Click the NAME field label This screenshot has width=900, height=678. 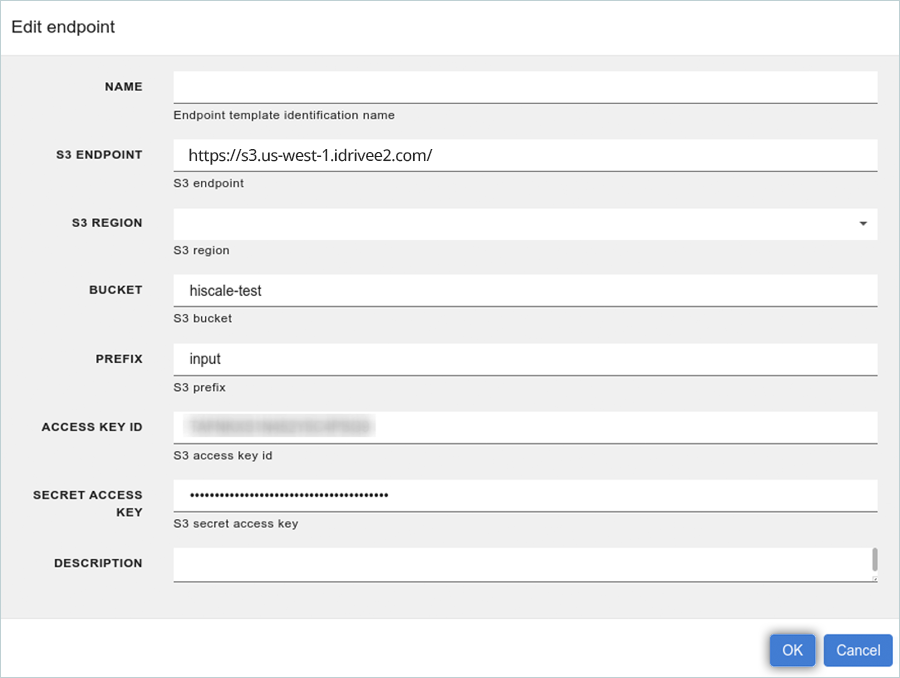point(123,87)
